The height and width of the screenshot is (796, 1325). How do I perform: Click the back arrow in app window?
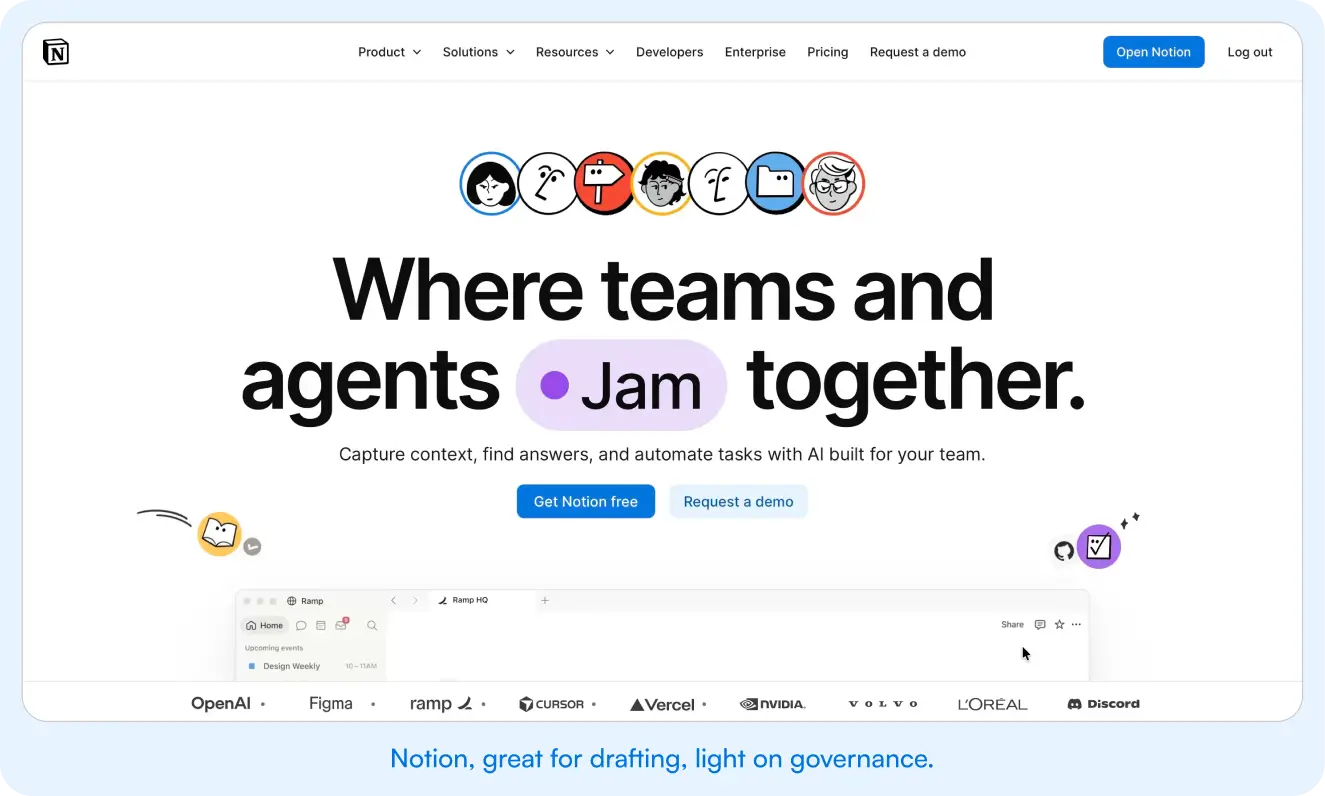point(393,601)
